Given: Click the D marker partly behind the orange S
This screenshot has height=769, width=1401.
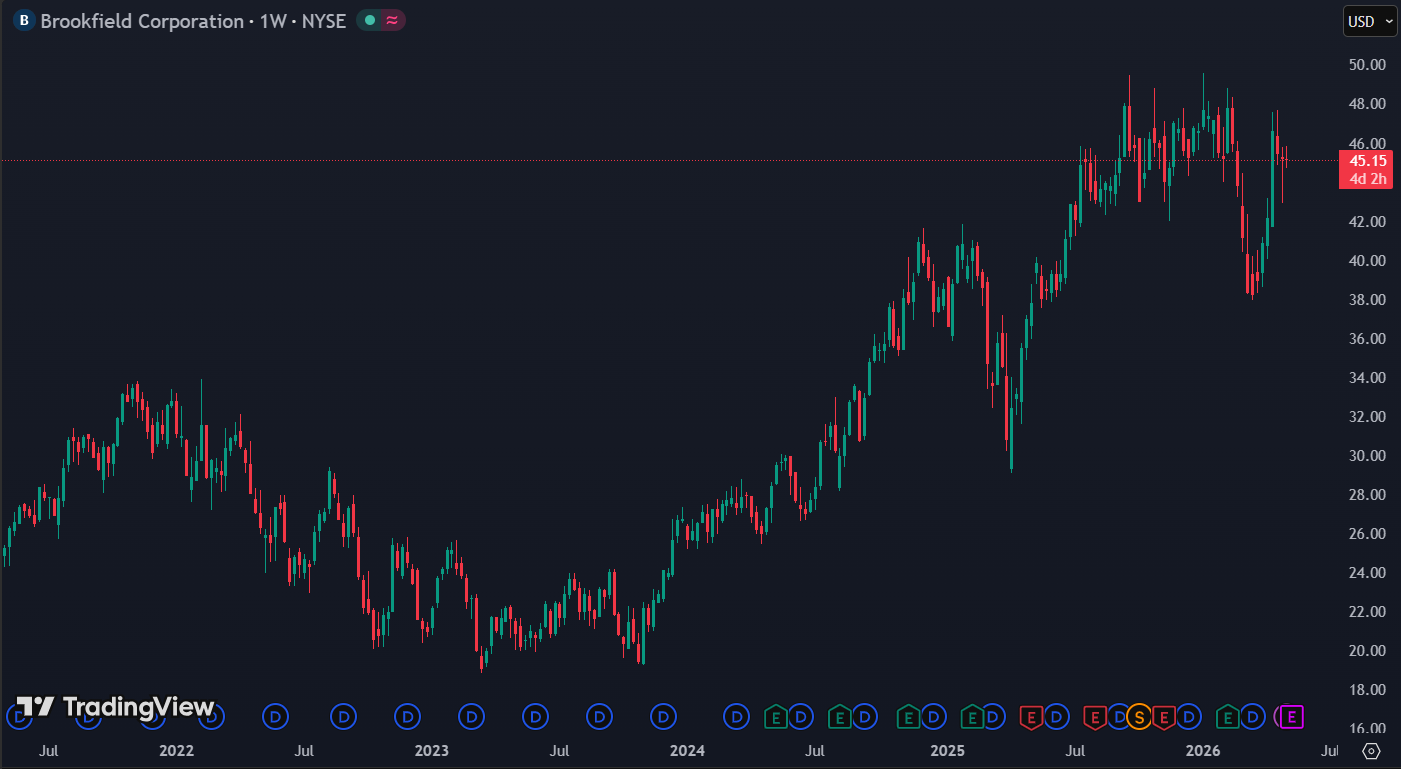Looking at the screenshot, I should point(1120,716).
